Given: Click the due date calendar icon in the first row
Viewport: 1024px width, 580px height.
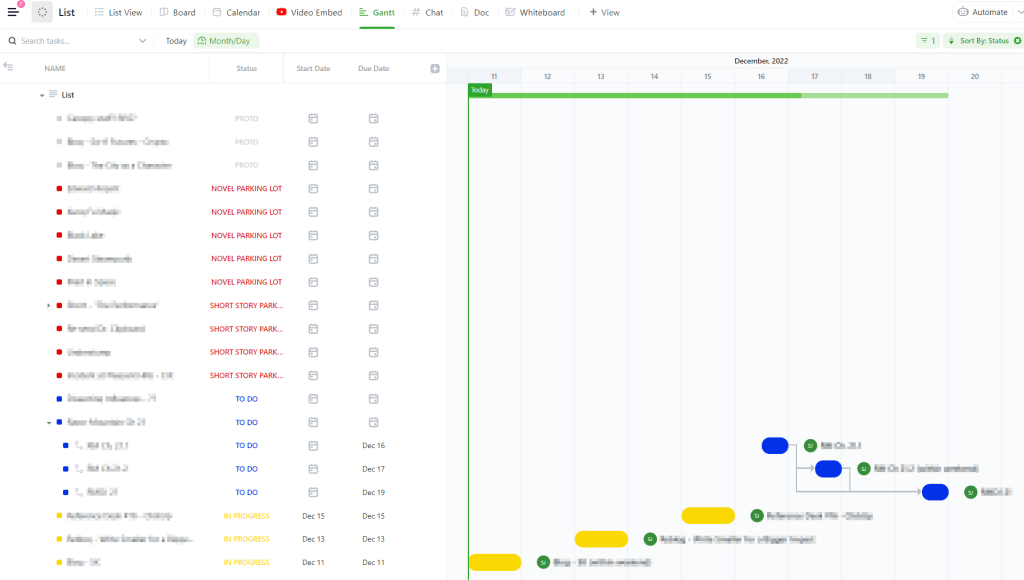Looking at the screenshot, I should (373, 118).
